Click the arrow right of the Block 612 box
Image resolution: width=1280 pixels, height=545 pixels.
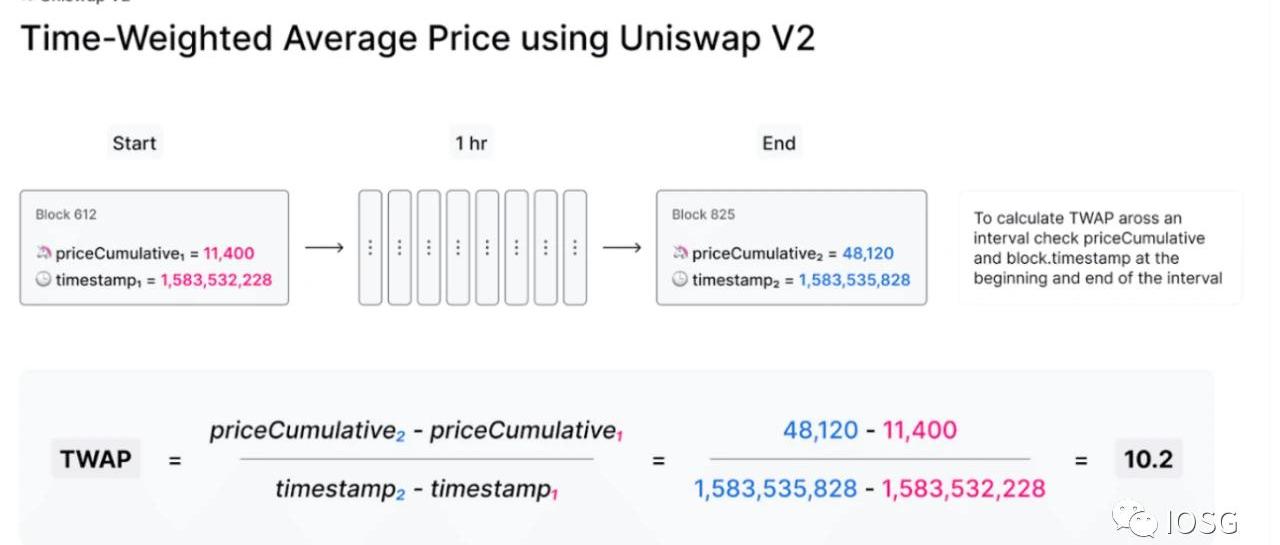tap(323, 247)
